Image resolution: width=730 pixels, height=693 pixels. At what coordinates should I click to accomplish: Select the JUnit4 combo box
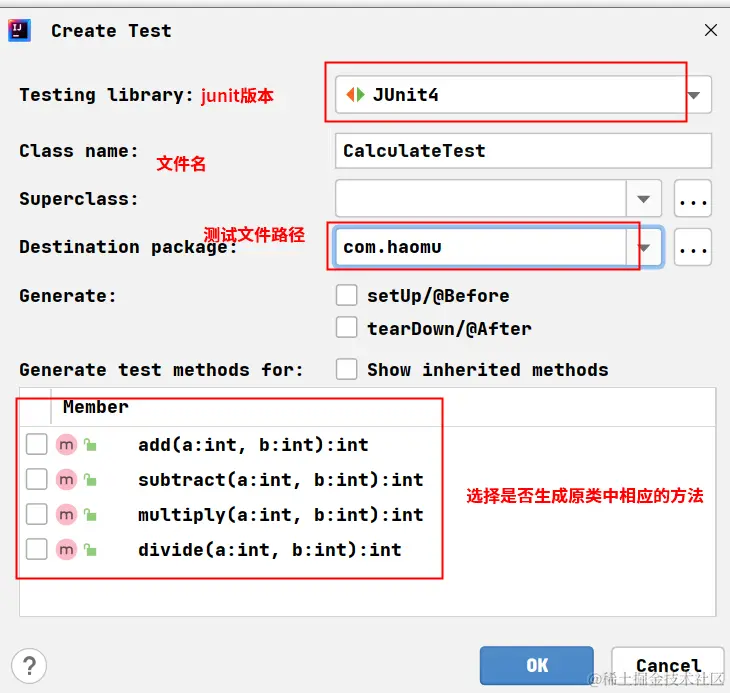(x=523, y=95)
